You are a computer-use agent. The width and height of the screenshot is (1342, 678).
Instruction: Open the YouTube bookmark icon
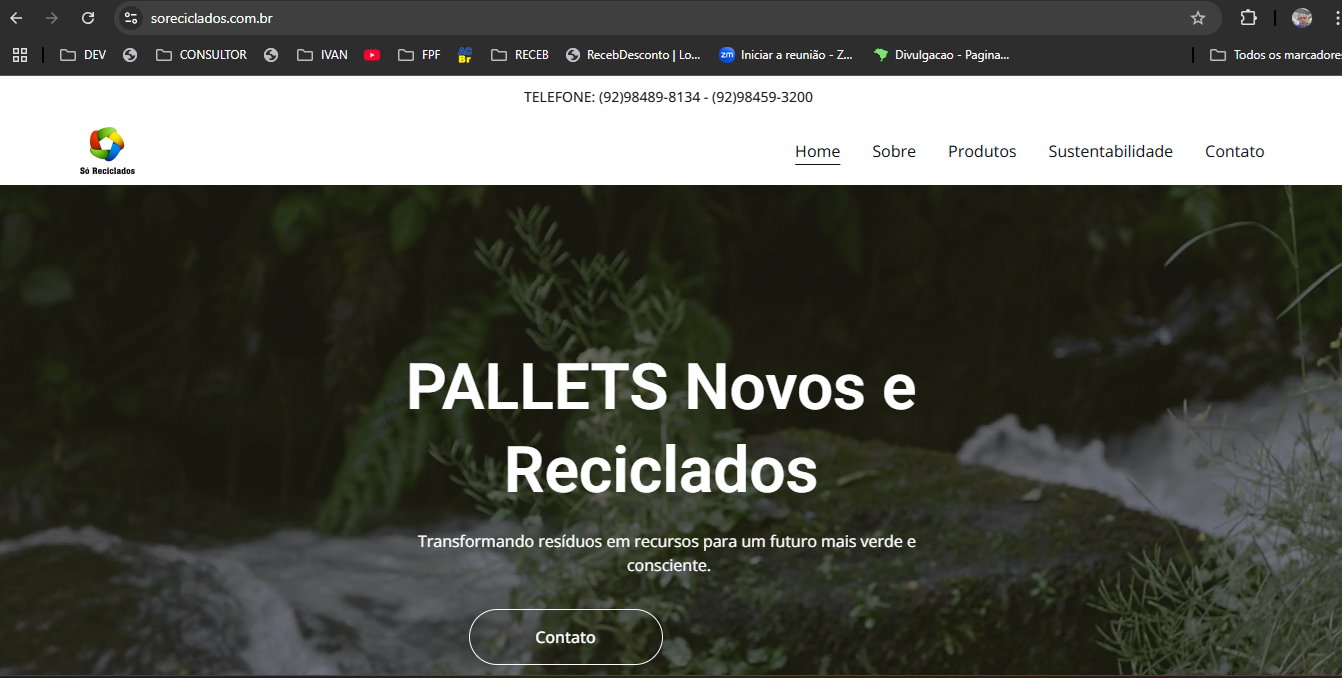tap(372, 55)
